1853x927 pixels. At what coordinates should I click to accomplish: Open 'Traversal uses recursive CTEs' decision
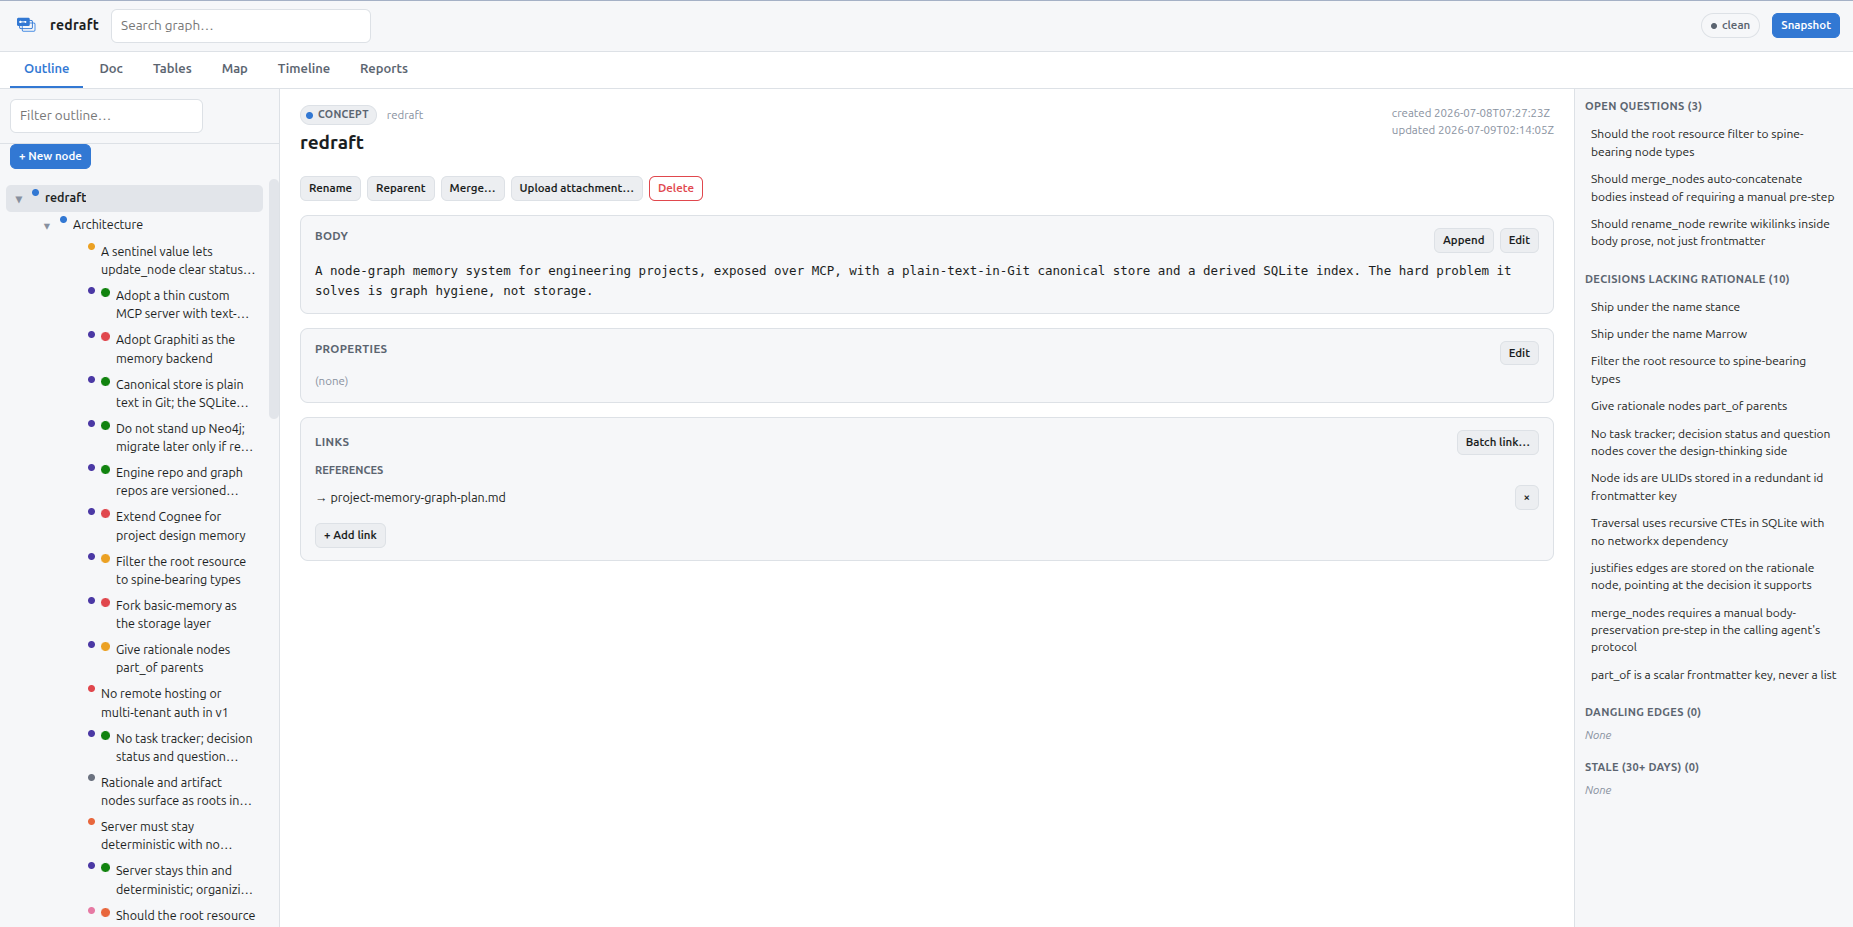1707,532
